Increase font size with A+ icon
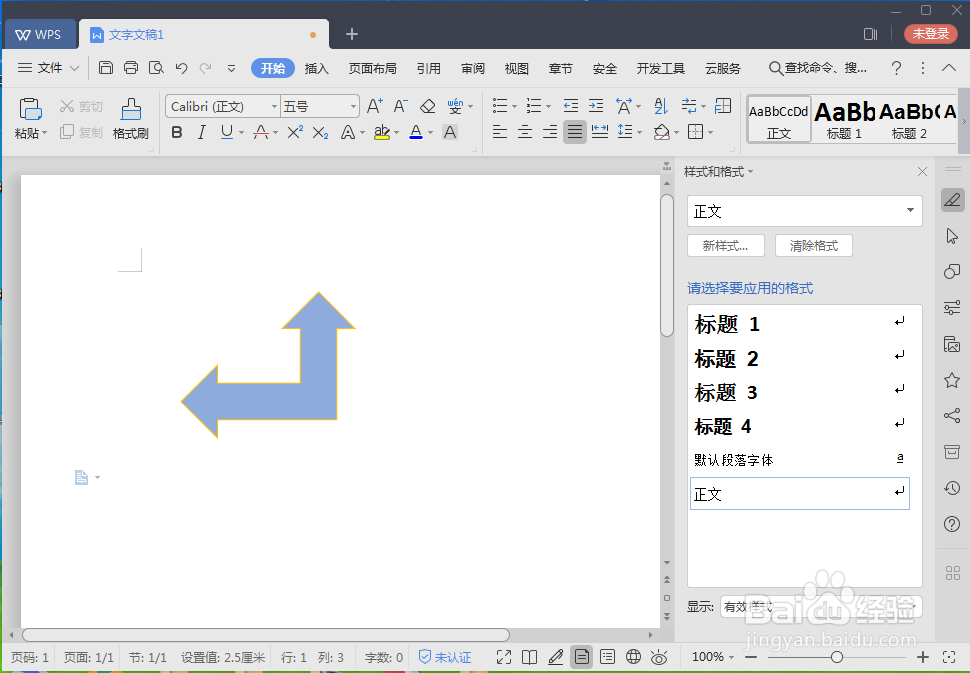Image resolution: width=970 pixels, height=673 pixels. (374, 106)
